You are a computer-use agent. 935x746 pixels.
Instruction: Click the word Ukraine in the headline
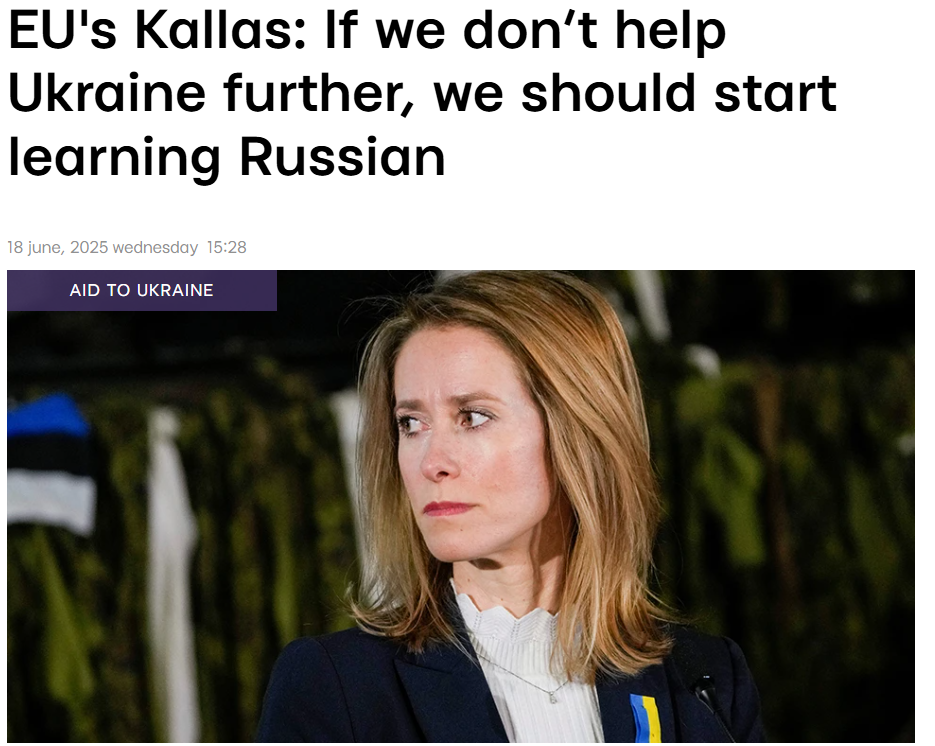[107, 94]
